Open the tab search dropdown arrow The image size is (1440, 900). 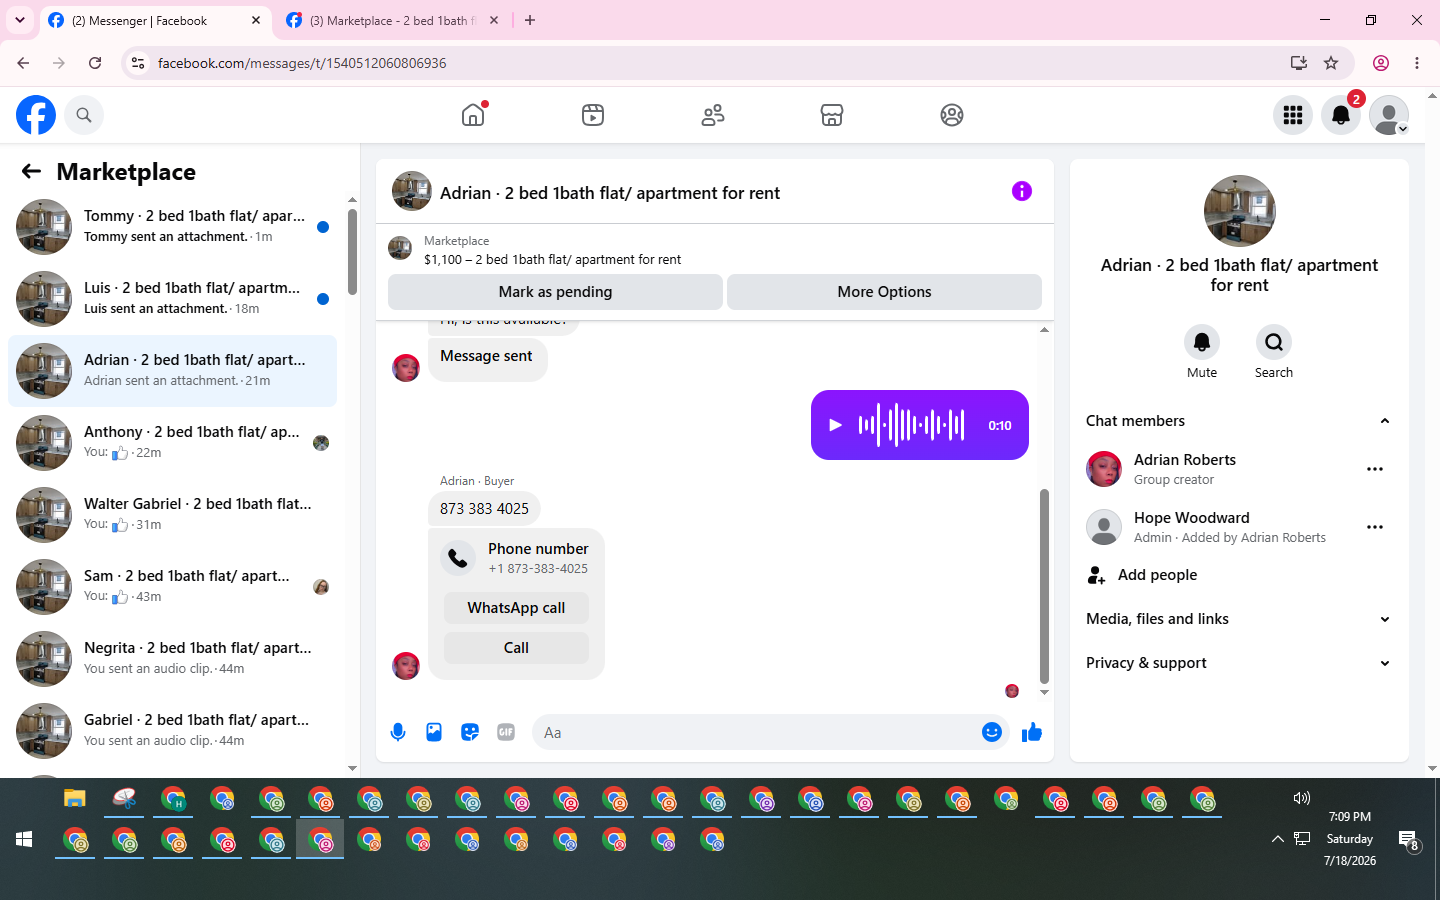[20, 20]
